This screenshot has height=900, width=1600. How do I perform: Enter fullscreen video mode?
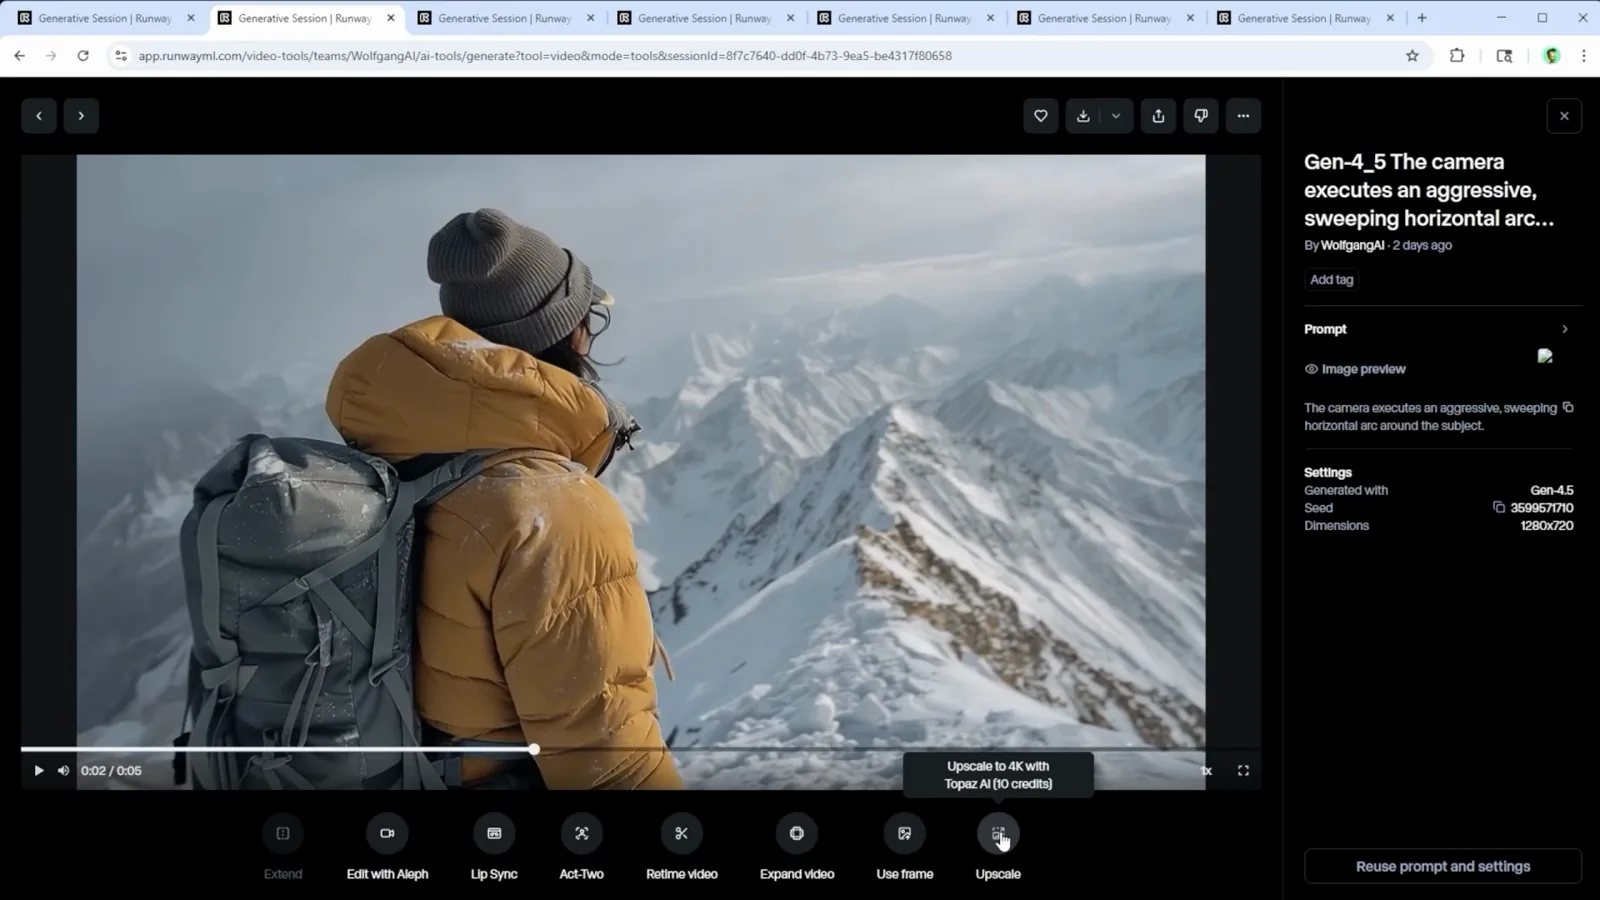(x=1243, y=771)
